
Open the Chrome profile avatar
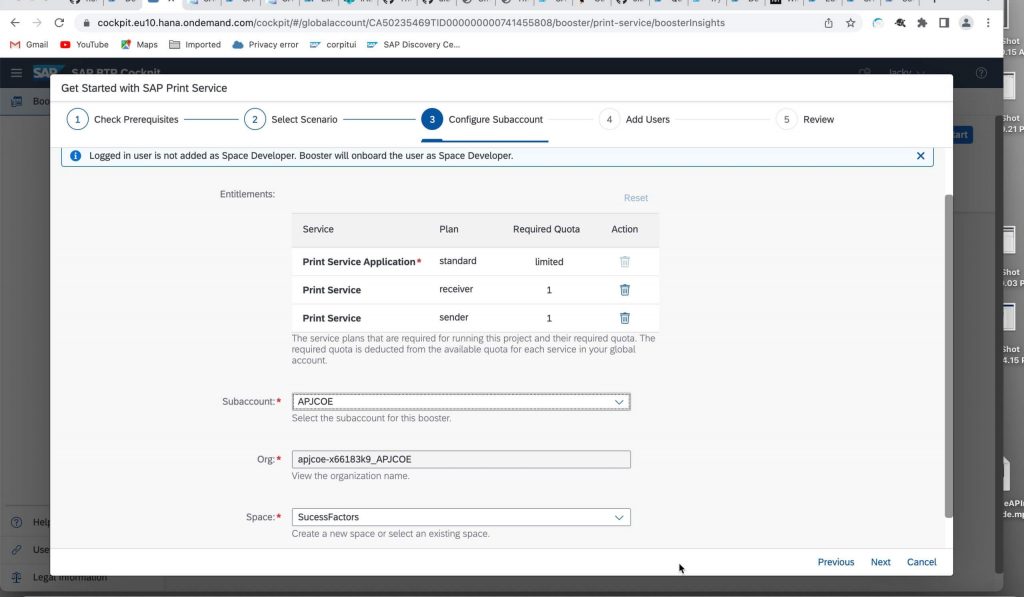pyautogui.click(x=965, y=23)
